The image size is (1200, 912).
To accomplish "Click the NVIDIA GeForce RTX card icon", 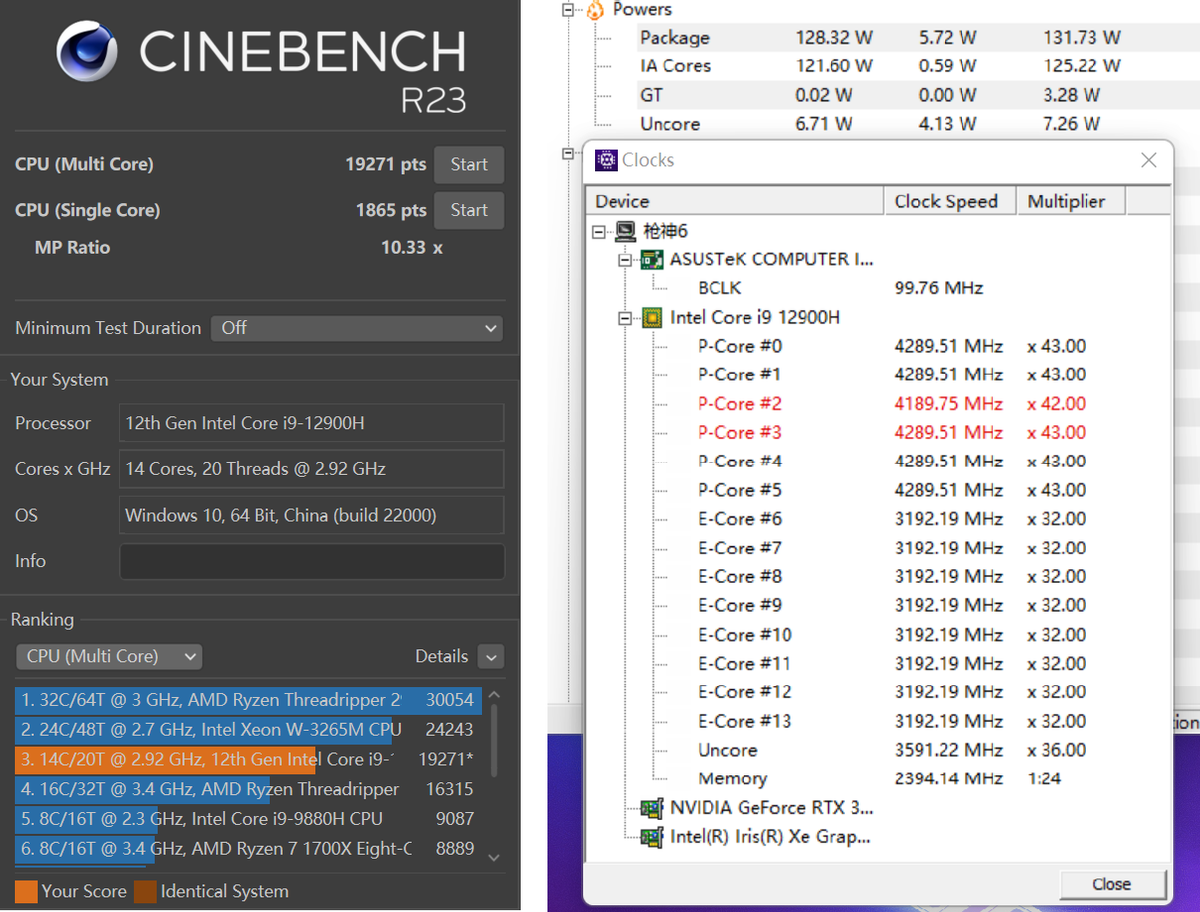I will click(x=652, y=808).
